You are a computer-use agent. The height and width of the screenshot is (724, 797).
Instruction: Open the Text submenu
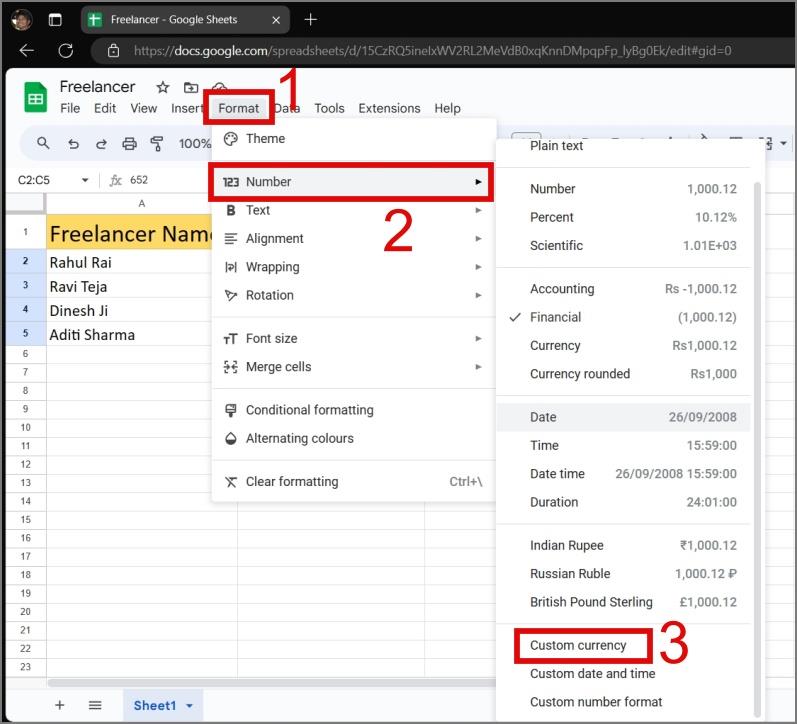[x=354, y=210]
